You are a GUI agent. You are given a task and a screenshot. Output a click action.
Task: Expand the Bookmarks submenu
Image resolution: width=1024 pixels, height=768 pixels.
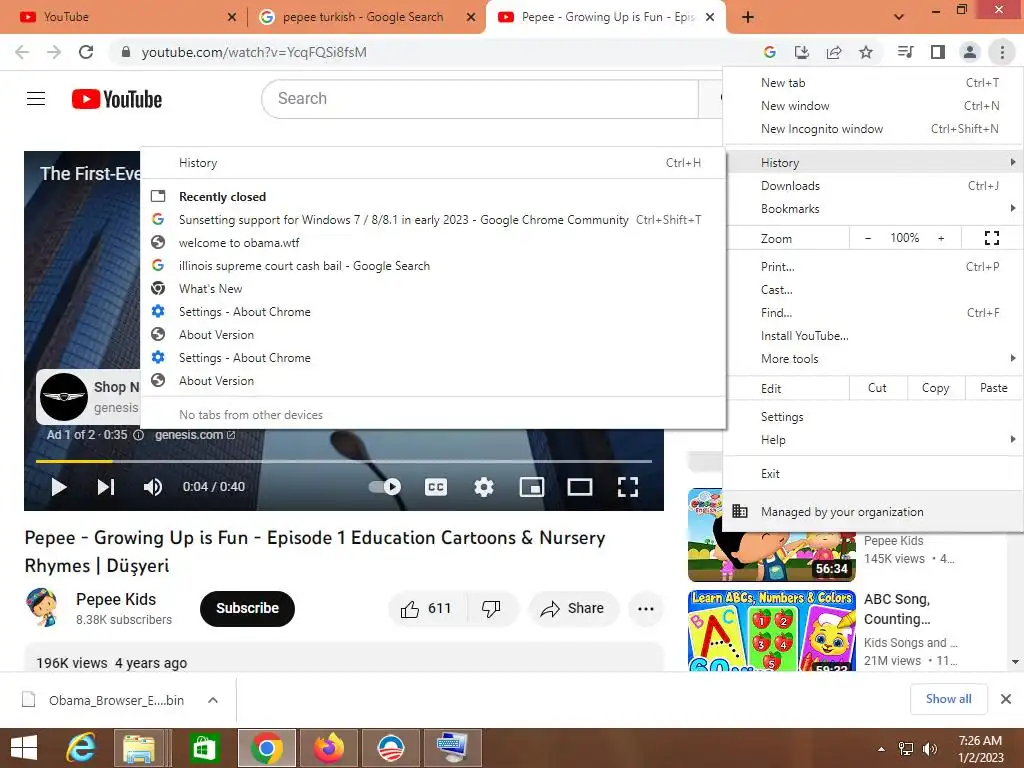point(874,209)
